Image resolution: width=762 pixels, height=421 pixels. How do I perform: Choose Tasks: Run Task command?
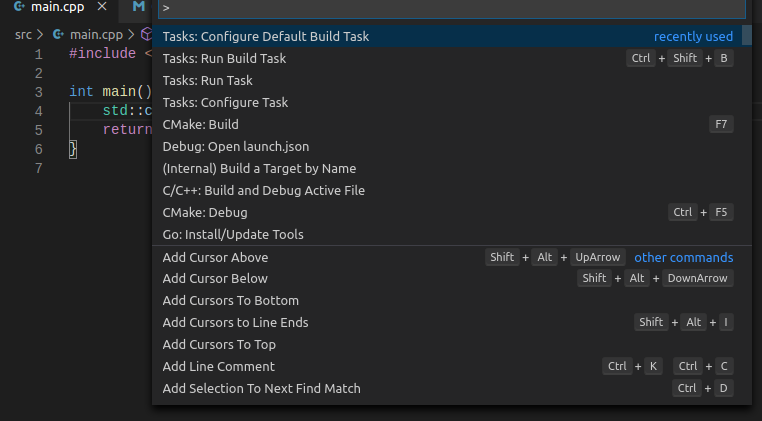click(207, 80)
